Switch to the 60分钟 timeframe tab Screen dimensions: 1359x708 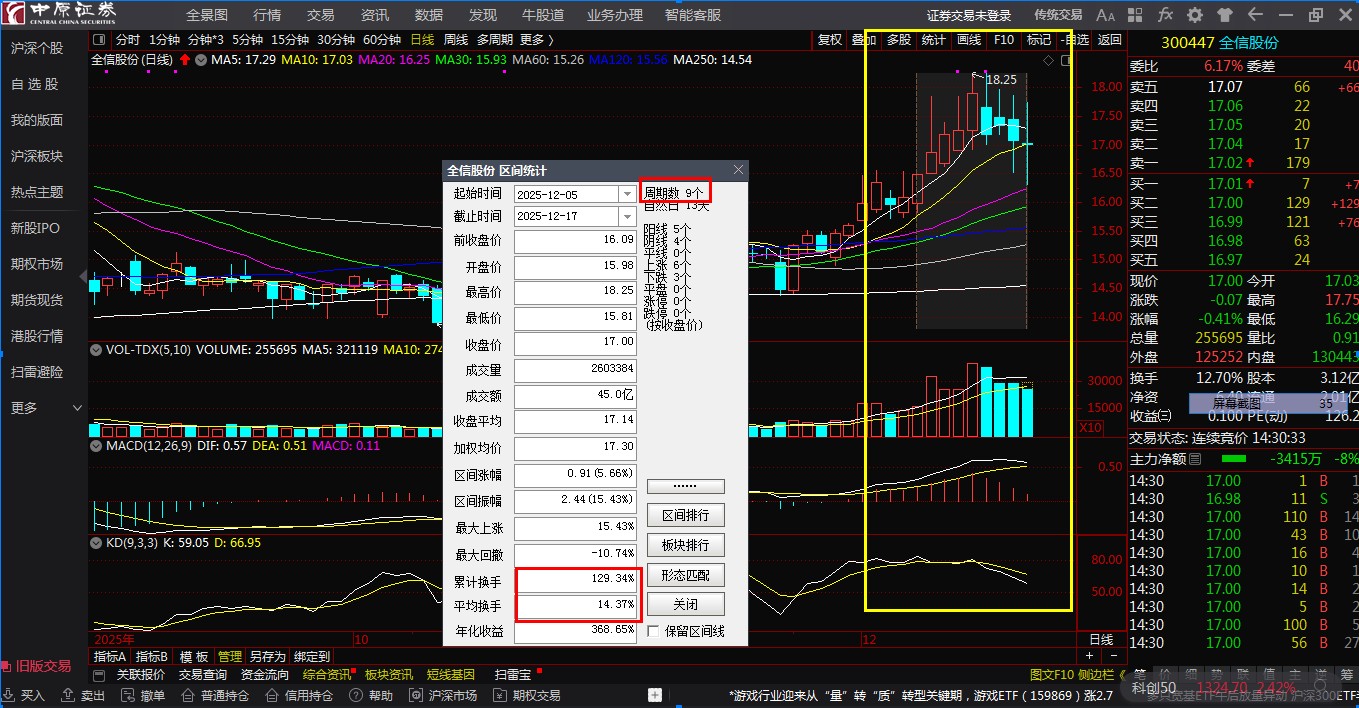382,40
